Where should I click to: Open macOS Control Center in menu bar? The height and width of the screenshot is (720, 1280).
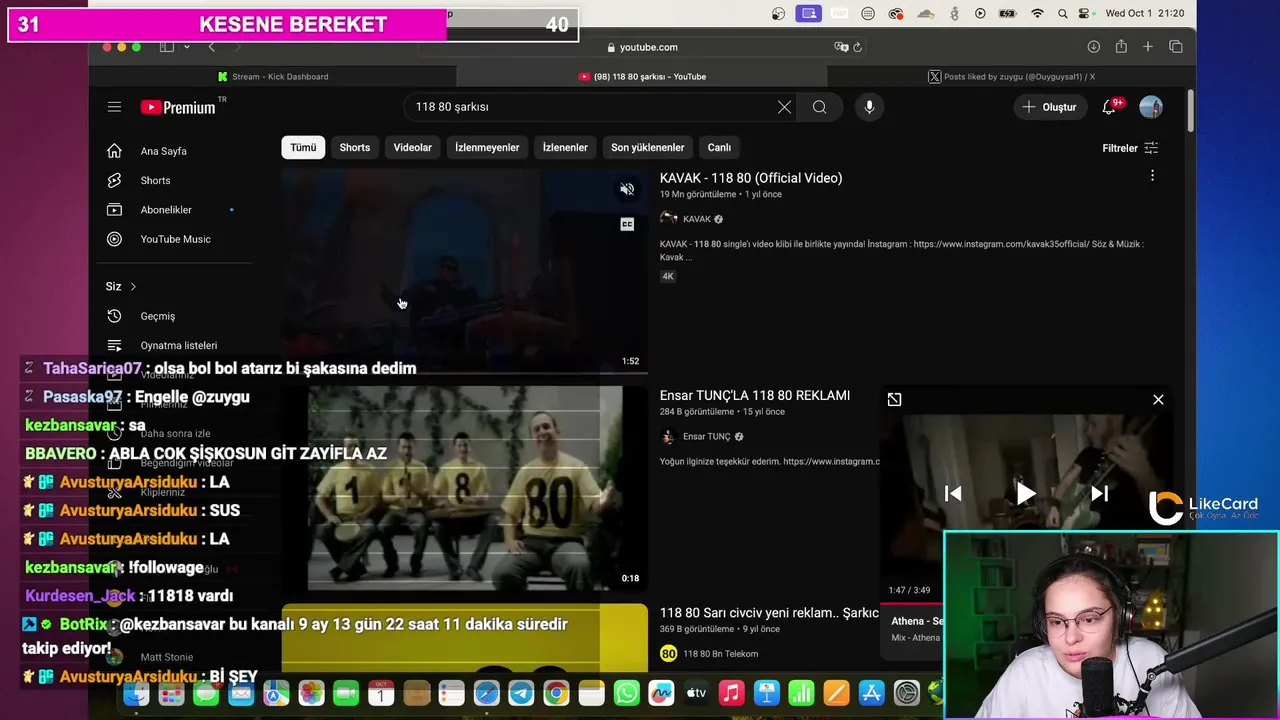pyautogui.click(x=1086, y=13)
